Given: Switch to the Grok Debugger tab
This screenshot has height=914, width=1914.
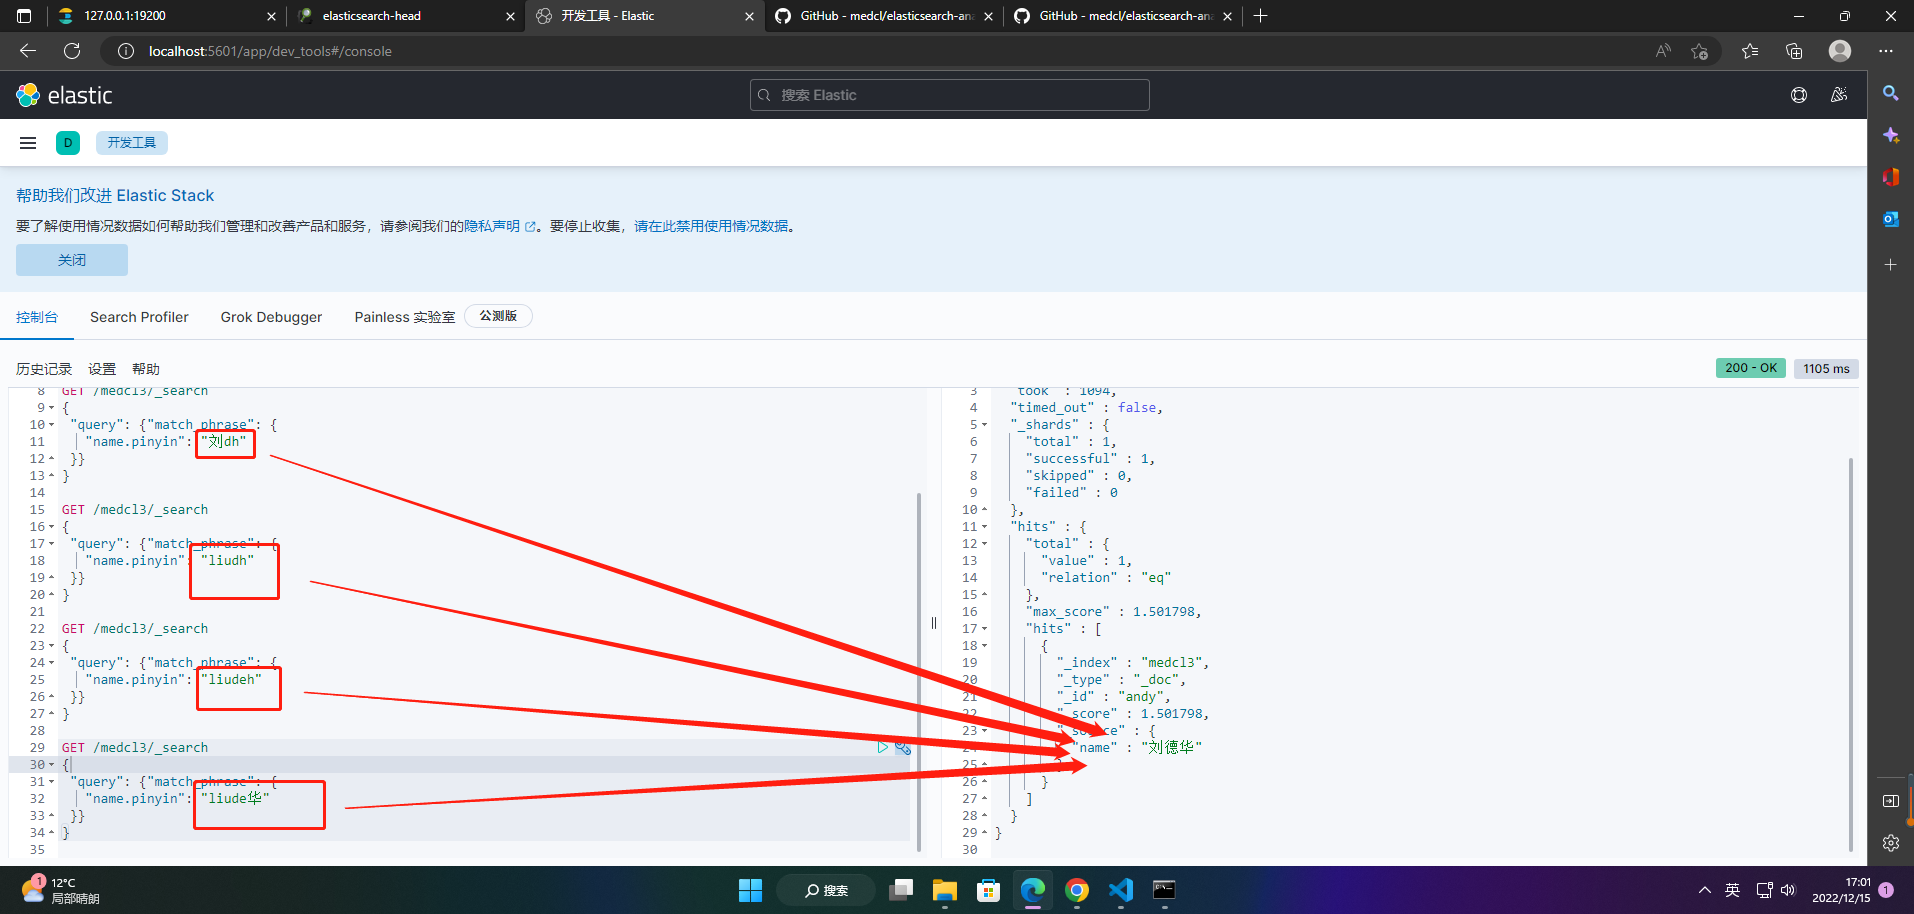Looking at the screenshot, I should (271, 317).
